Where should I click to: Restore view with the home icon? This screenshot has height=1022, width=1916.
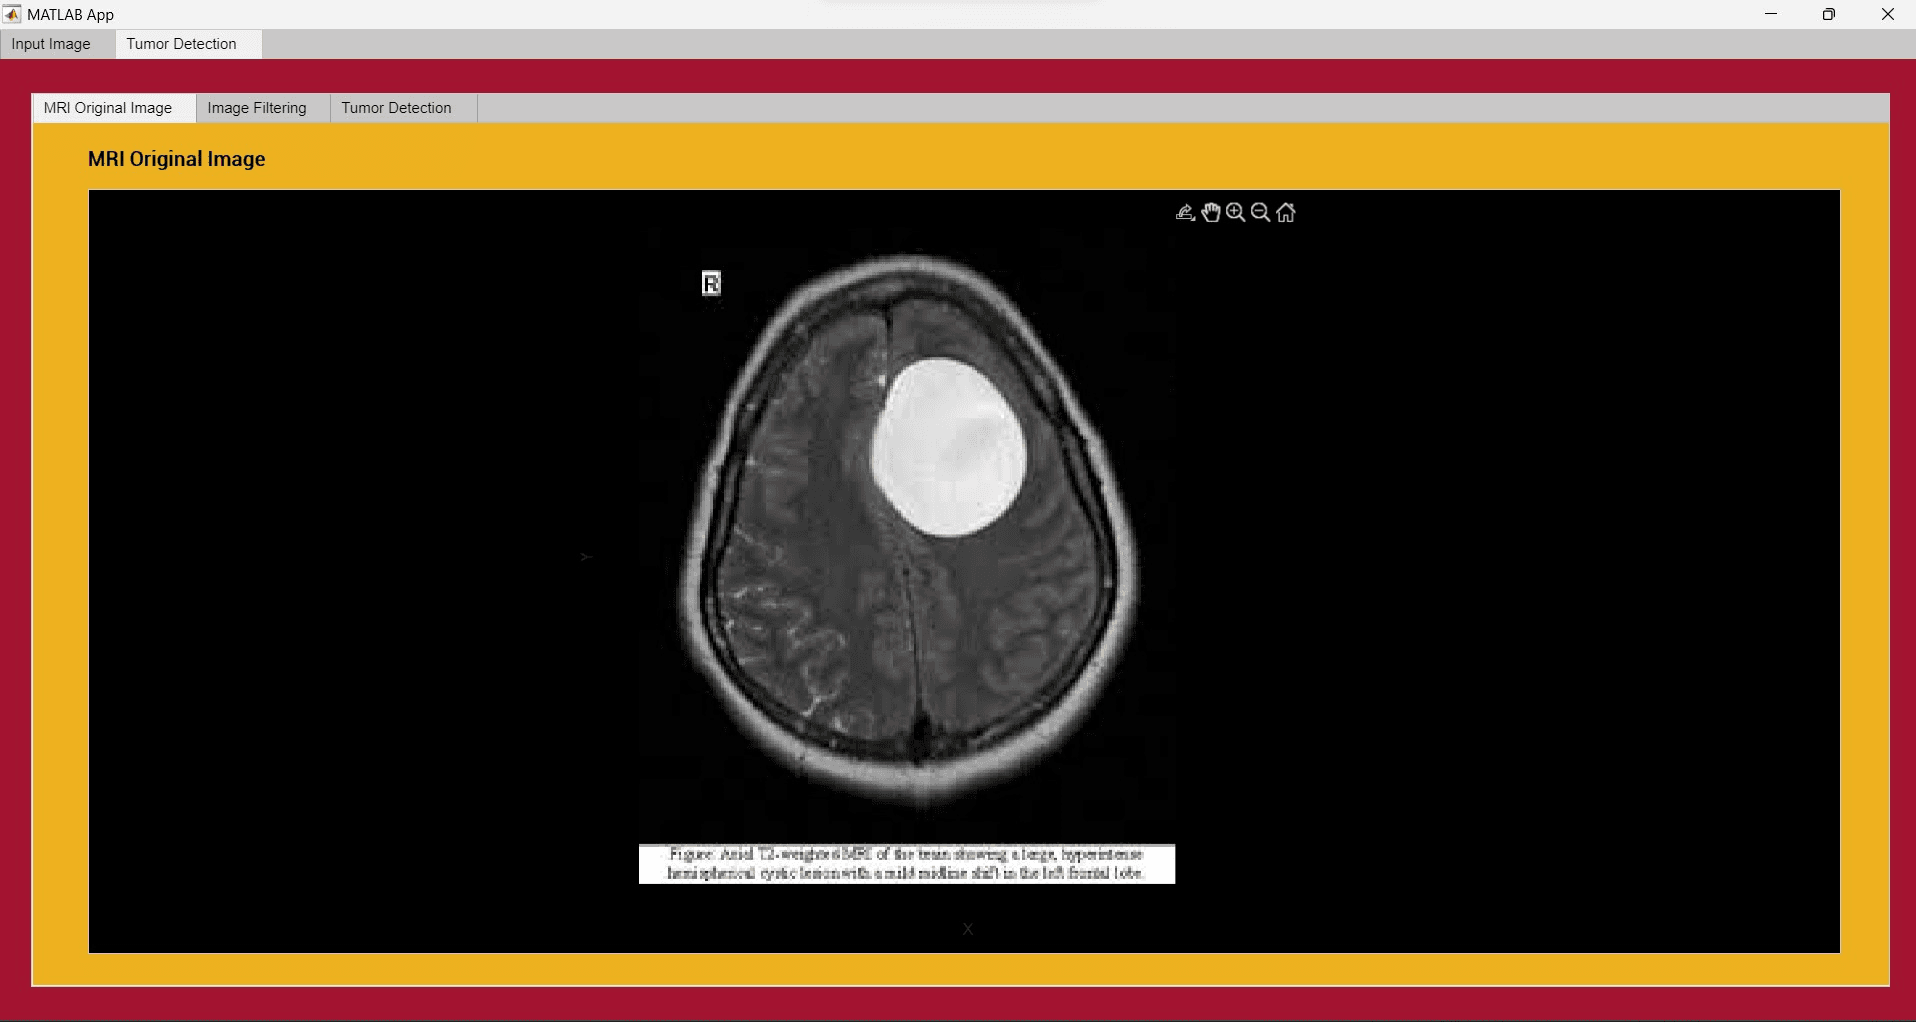coord(1287,212)
